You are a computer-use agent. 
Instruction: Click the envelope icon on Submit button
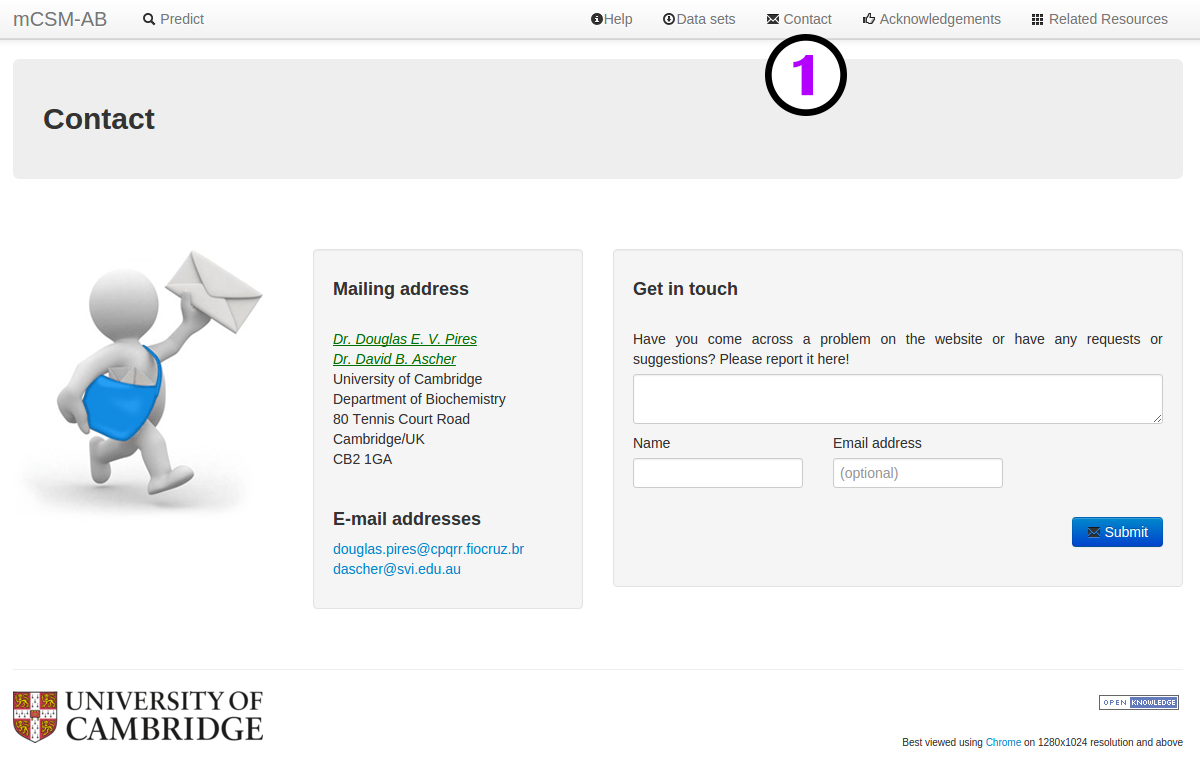click(x=1093, y=532)
